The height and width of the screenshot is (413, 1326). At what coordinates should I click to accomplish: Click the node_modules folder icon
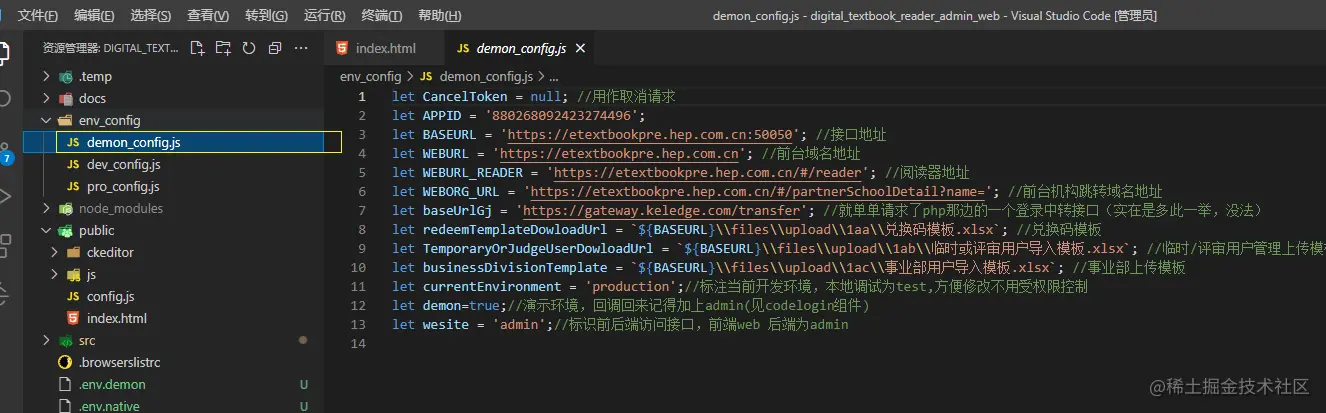[66, 208]
